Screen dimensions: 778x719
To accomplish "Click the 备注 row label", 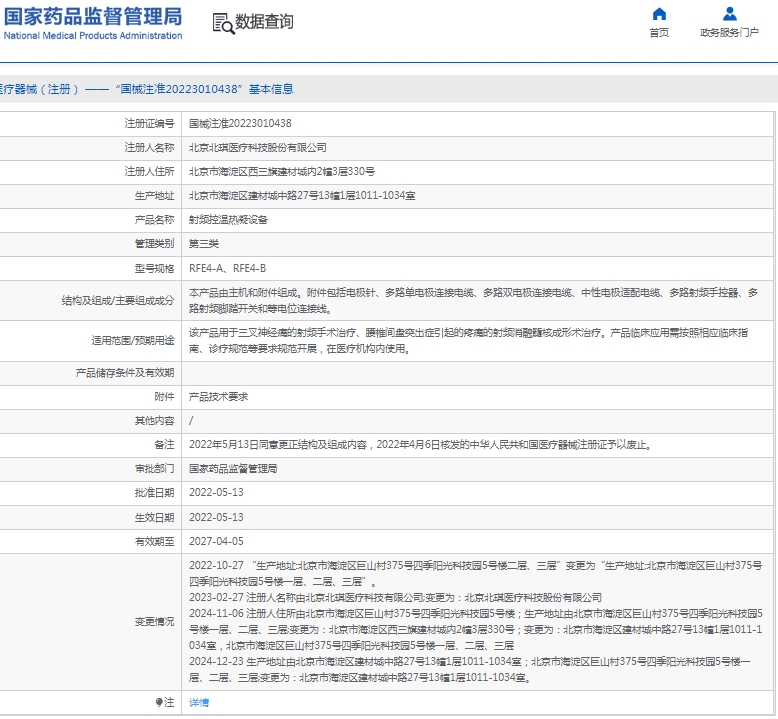I will [x=164, y=445].
